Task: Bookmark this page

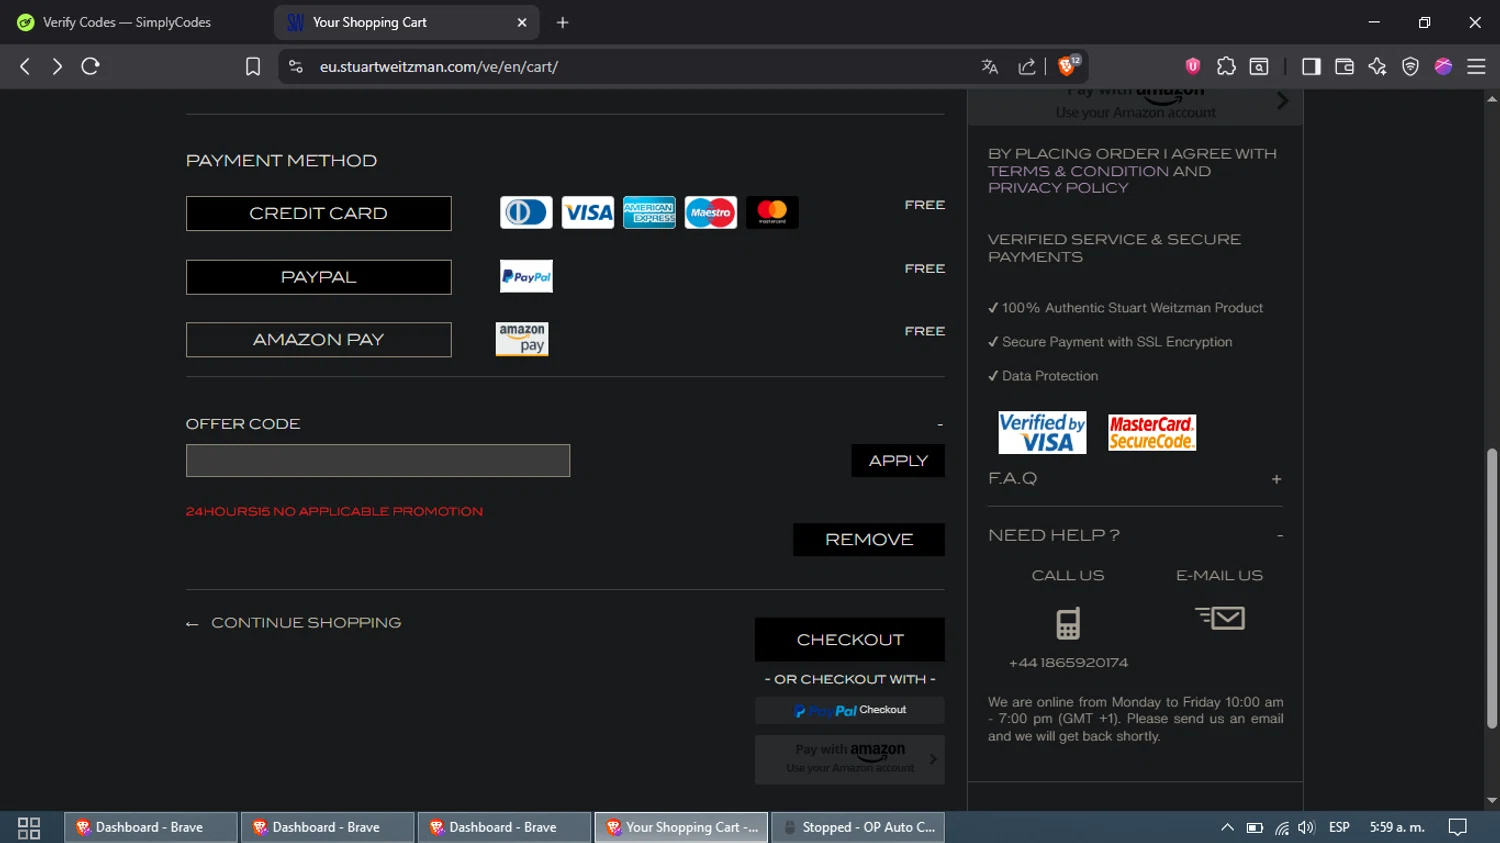Action: [253, 66]
